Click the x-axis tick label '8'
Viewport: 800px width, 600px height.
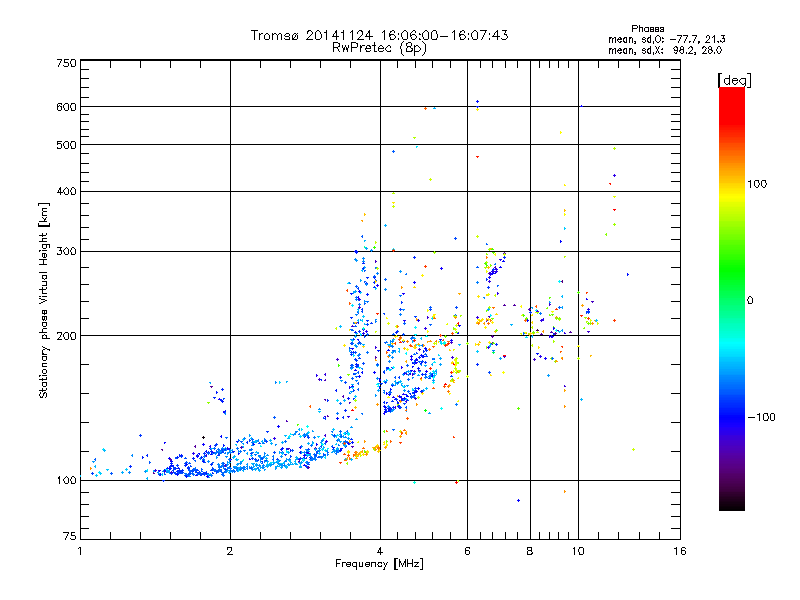coord(530,551)
